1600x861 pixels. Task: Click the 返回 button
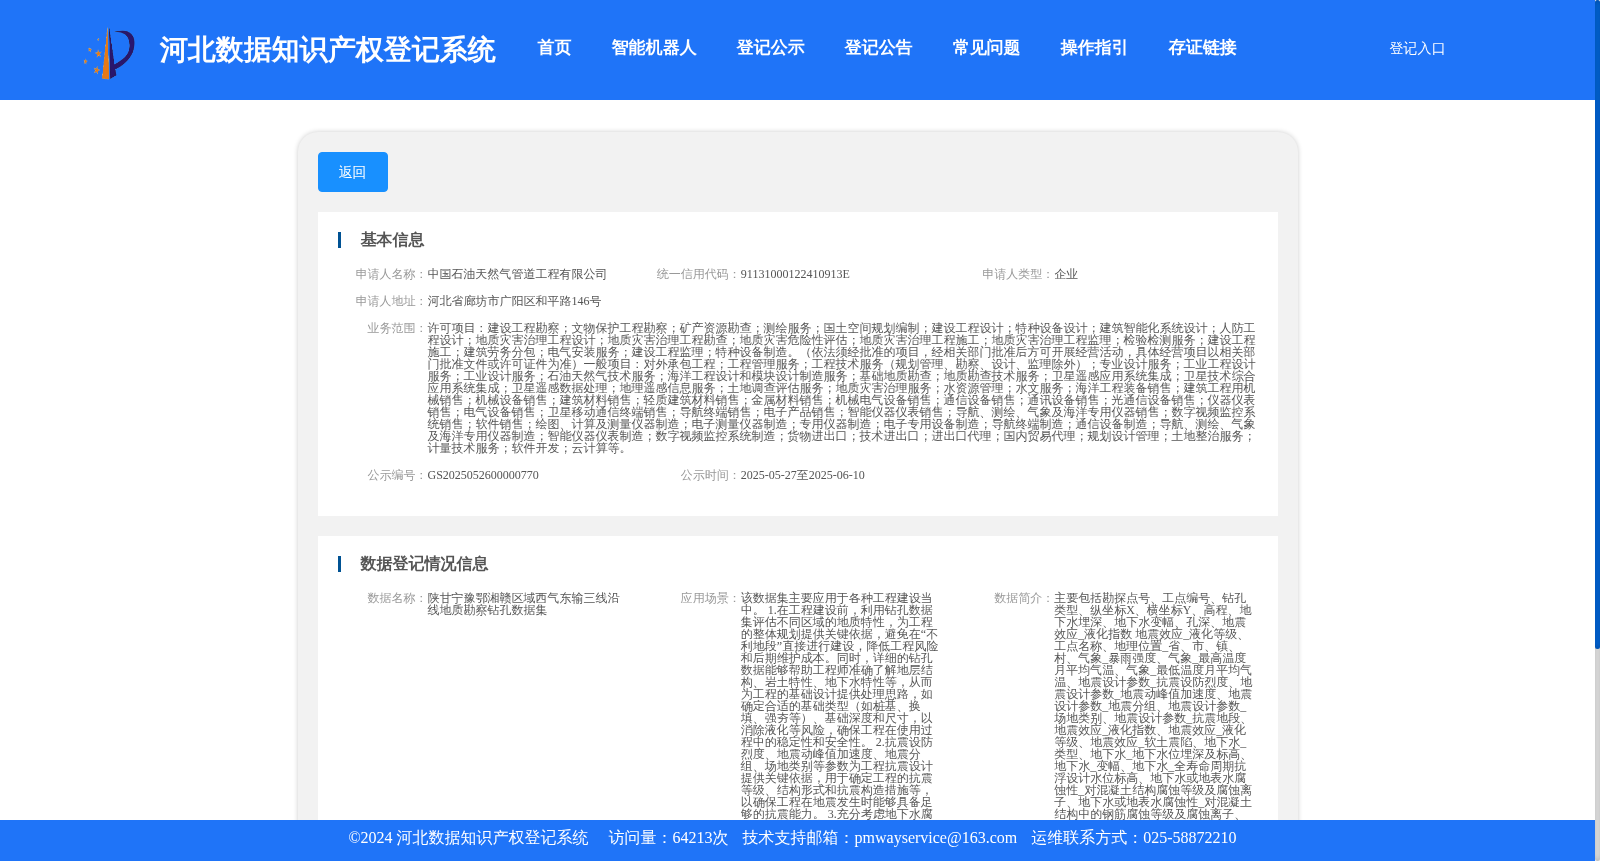[353, 172]
